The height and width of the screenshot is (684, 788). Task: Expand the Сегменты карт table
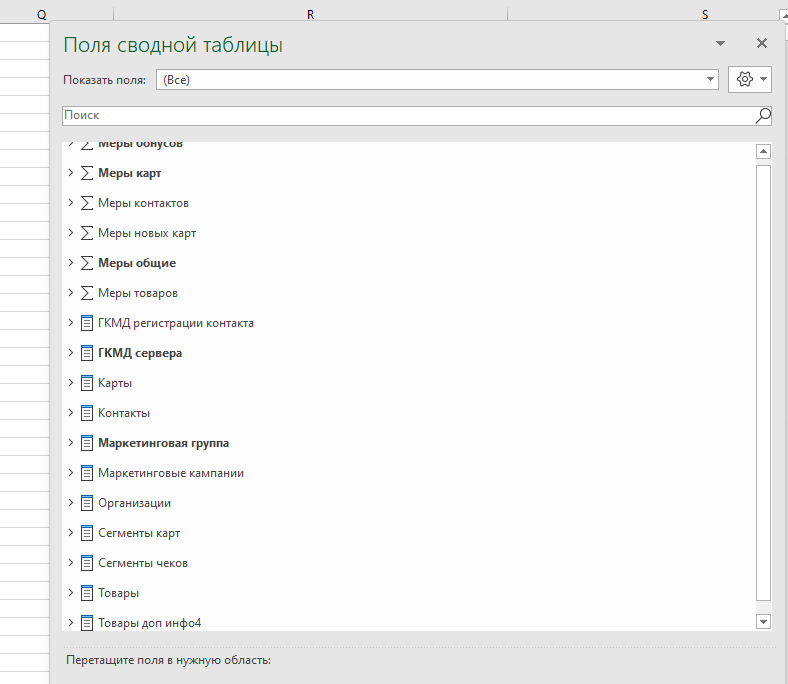click(x=70, y=533)
